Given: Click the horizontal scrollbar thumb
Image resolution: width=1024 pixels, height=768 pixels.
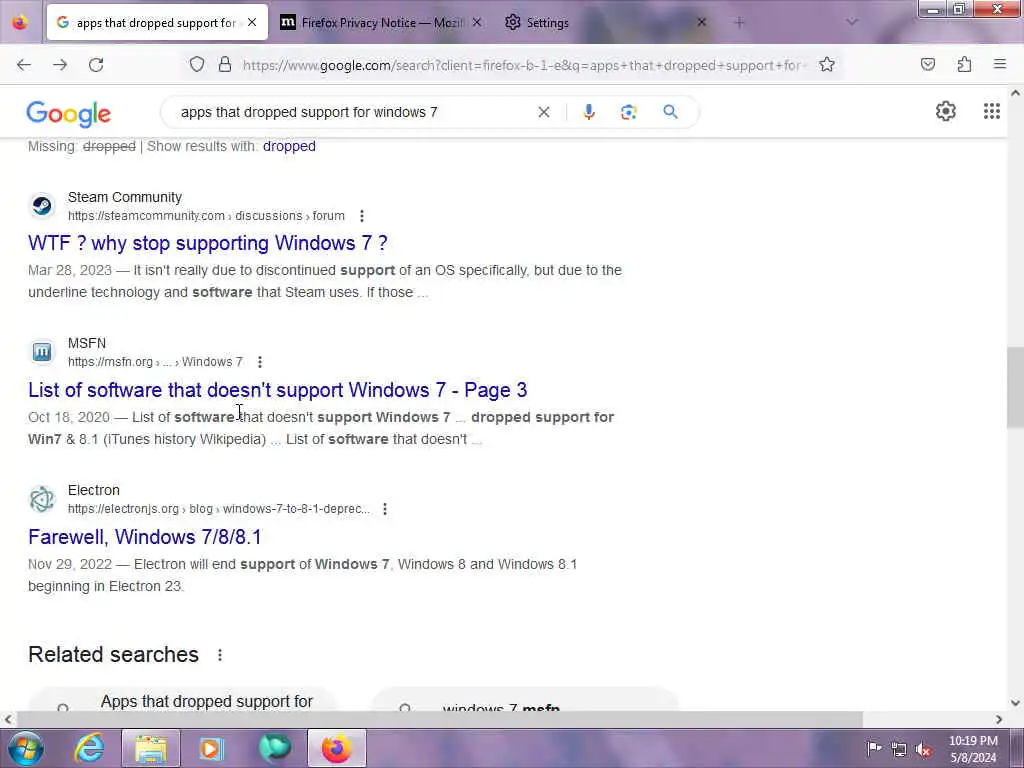Looking at the screenshot, I should pos(440,720).
